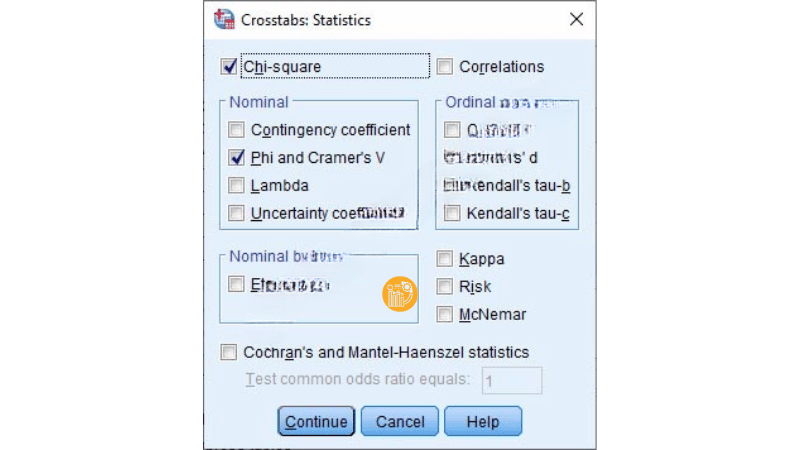
Task: Close the Crosstabs: Statistics dialog
Action: 577,19
